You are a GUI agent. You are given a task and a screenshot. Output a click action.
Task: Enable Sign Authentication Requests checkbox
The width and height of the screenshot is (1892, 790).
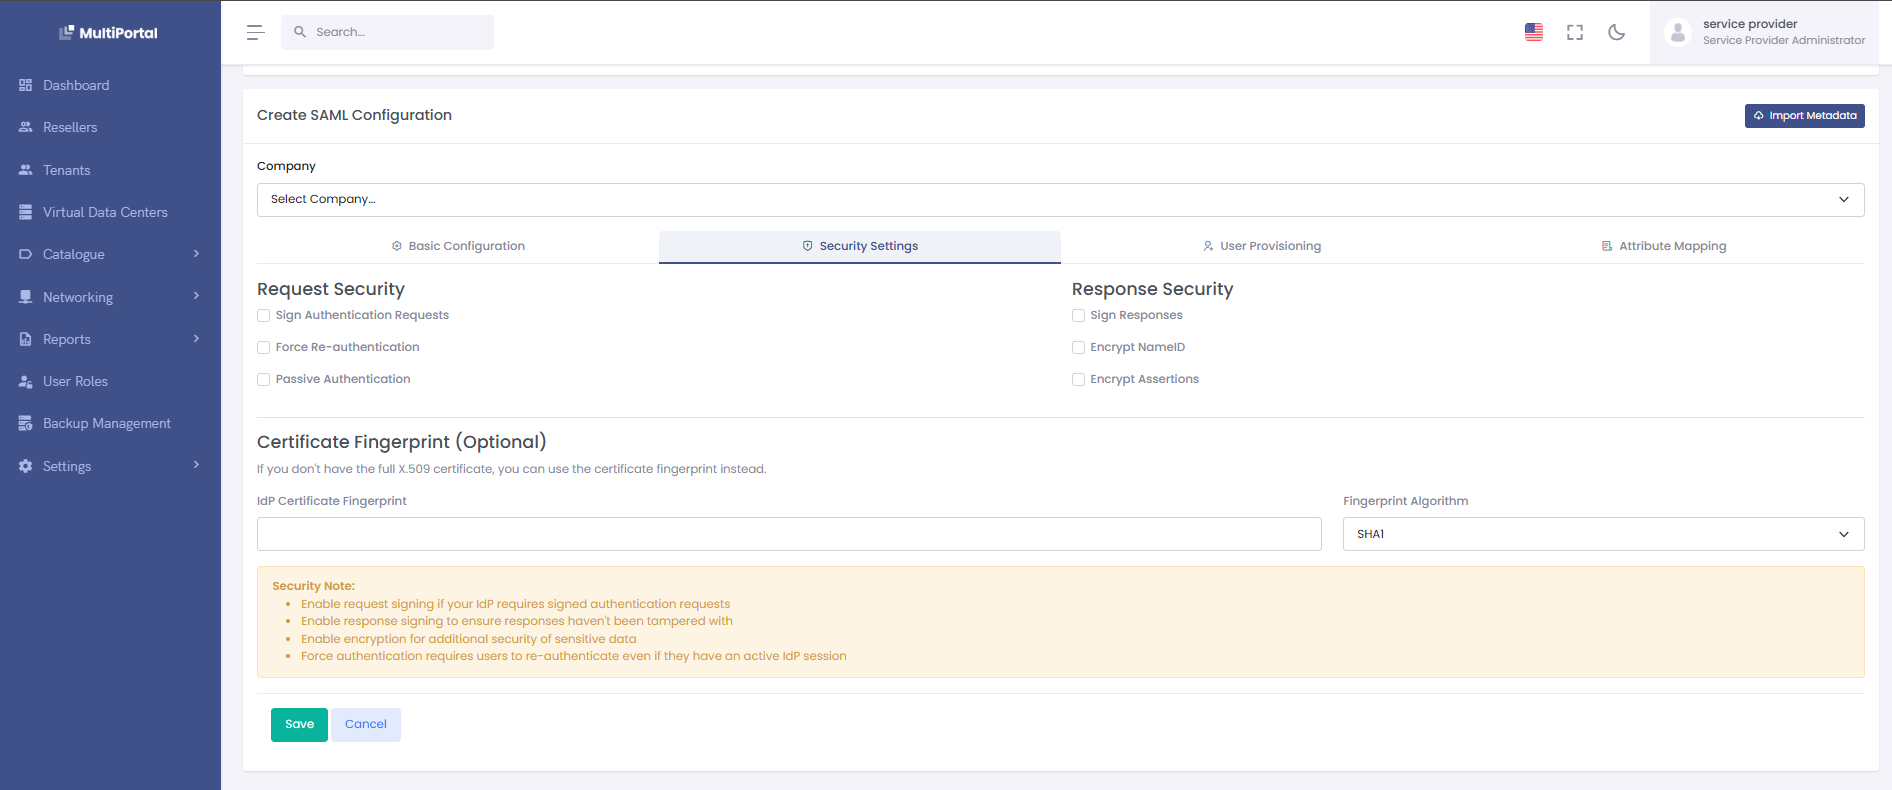[x=264, y=315]
